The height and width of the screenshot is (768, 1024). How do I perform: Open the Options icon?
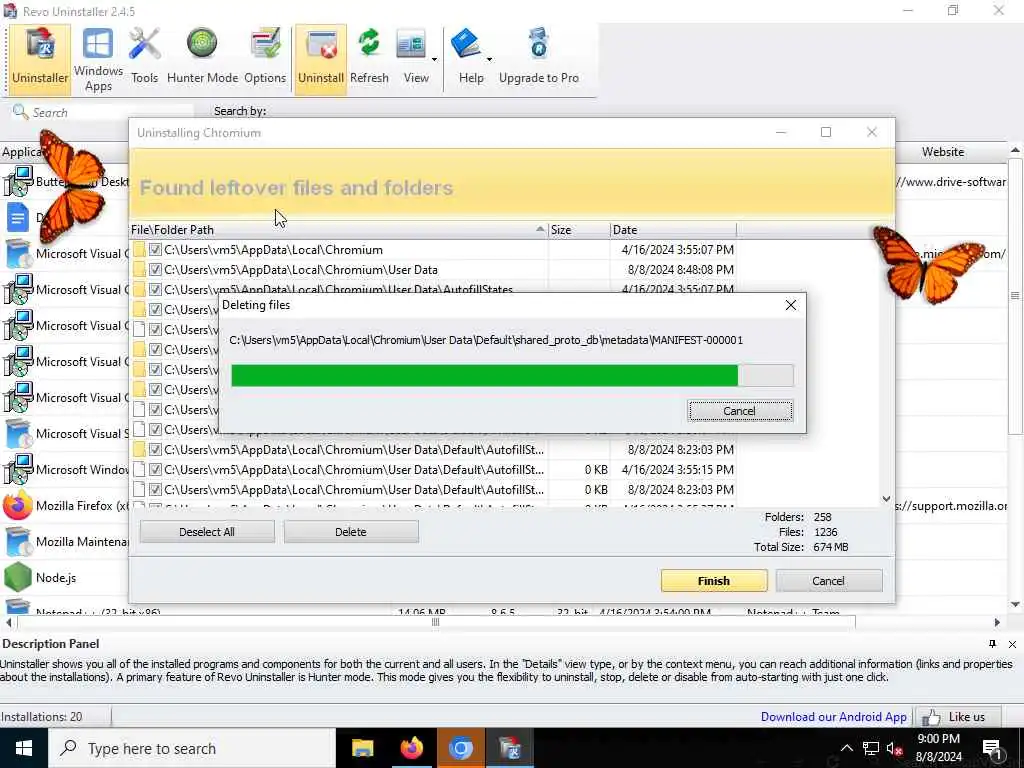[x=265, y=57]
